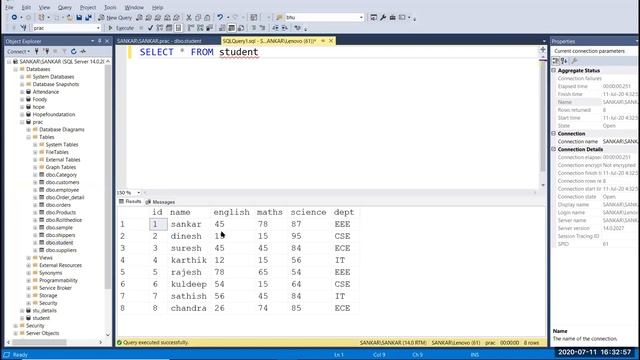Click the english column header
The height and width of the screenshot is (360, 640).
(x=231, y=212)
